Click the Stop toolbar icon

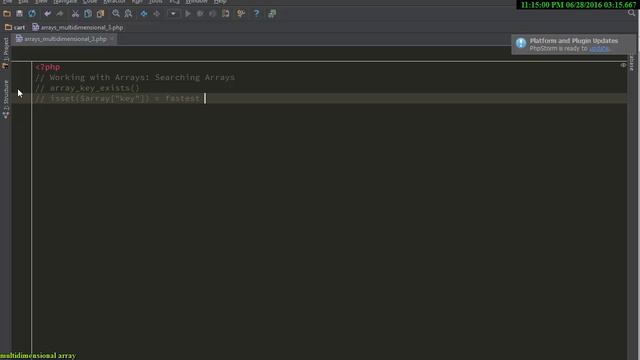pos(213,13)
